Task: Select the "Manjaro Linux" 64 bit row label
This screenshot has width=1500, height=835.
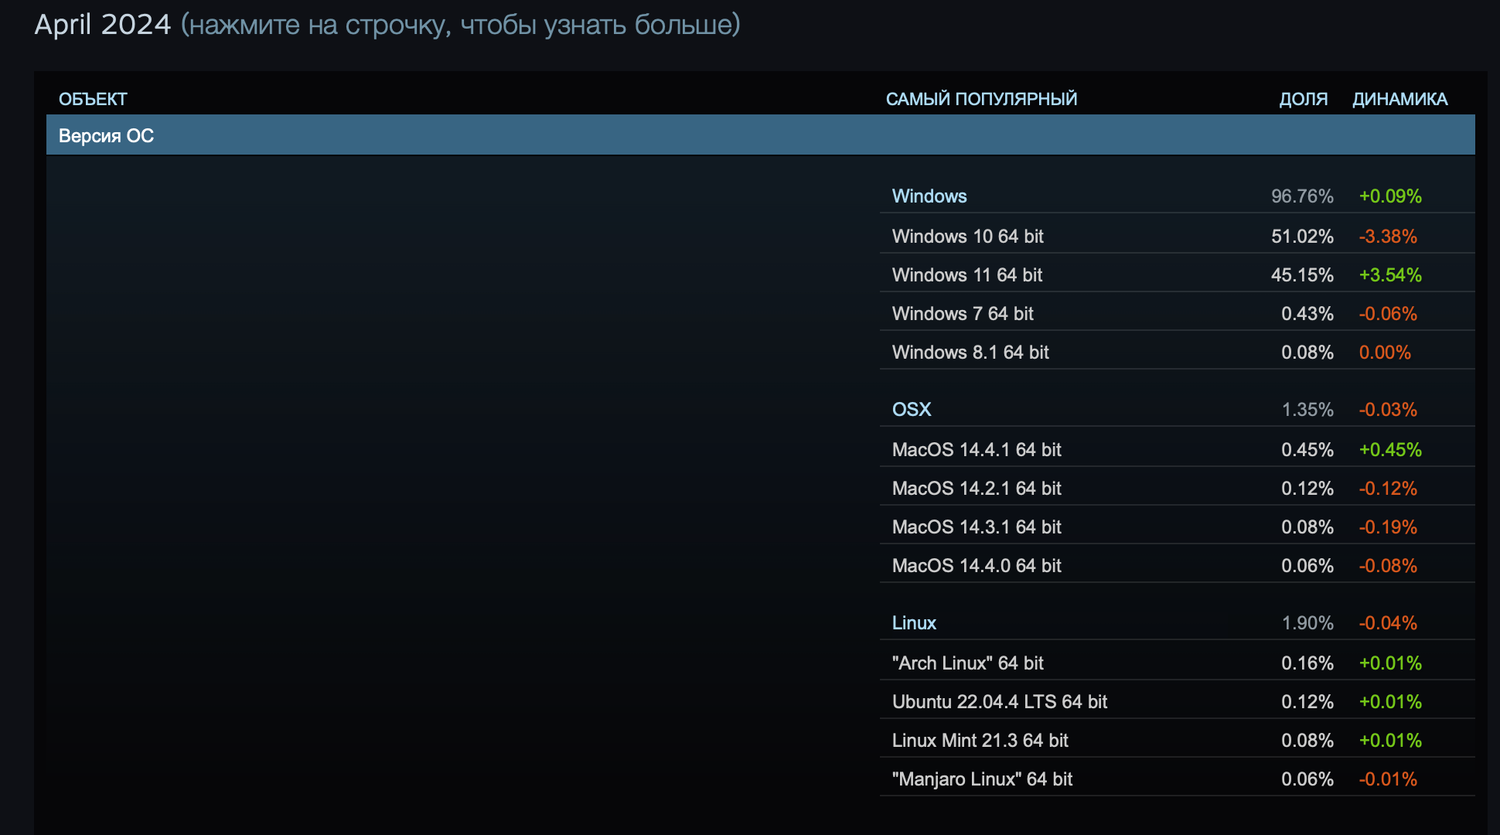Action: (x=982, y=779)
